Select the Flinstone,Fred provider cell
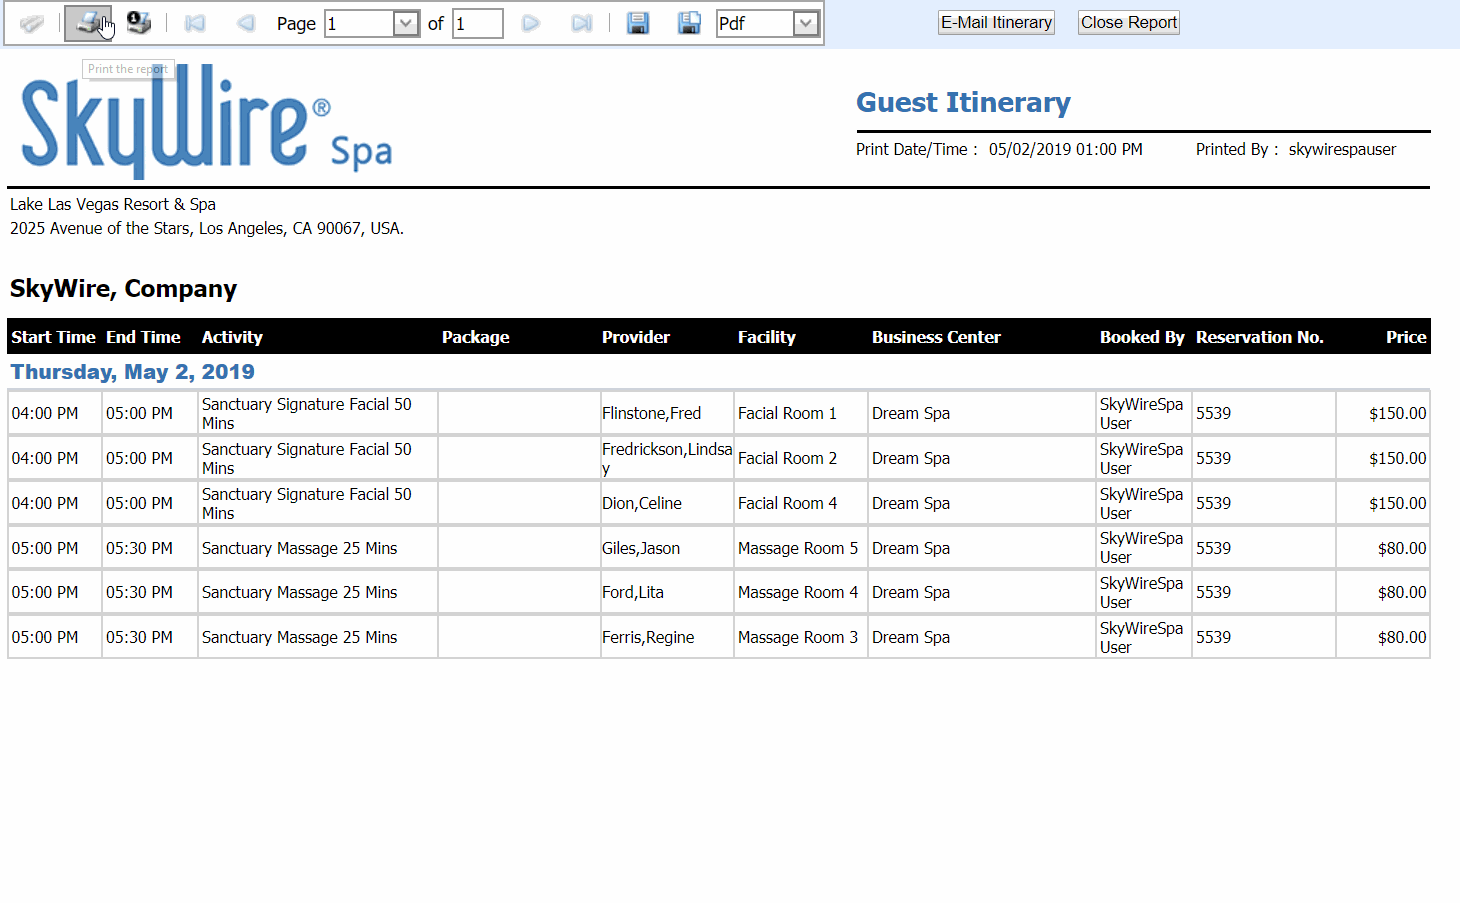Image resolution: width=1460 pixels, height=903 pixels. 651,413
